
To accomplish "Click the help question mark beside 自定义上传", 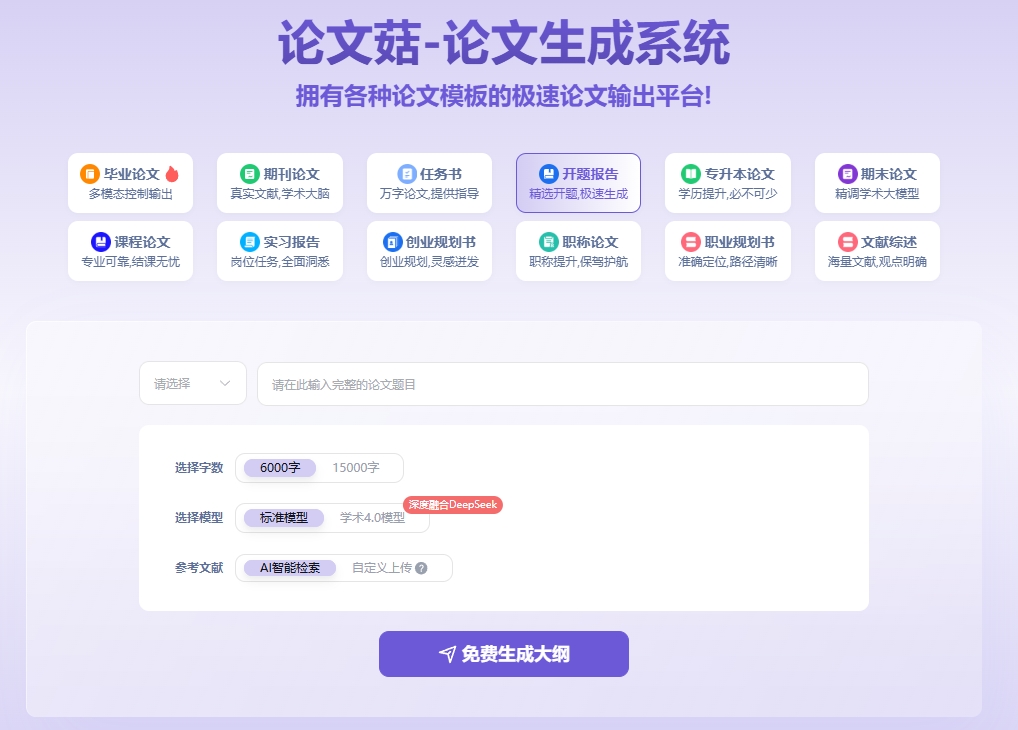I will [x=423, y=568].
